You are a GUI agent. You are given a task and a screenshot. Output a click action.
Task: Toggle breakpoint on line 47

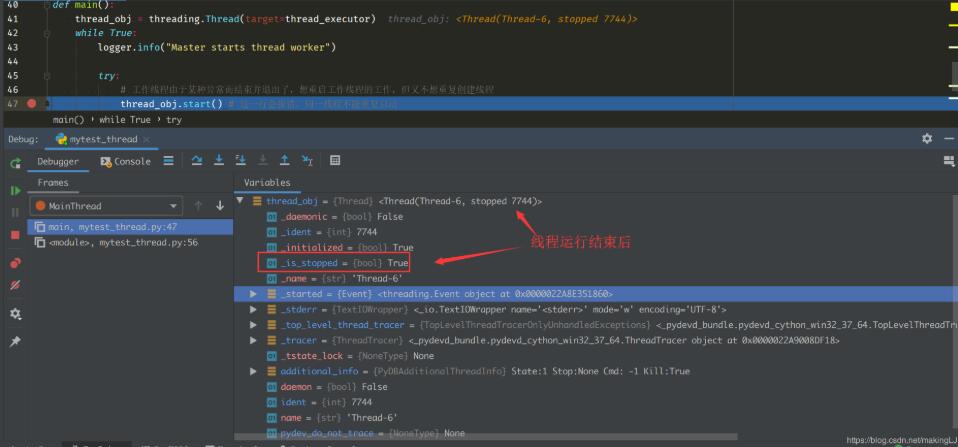pyautogui.click(x=32, y=104)
